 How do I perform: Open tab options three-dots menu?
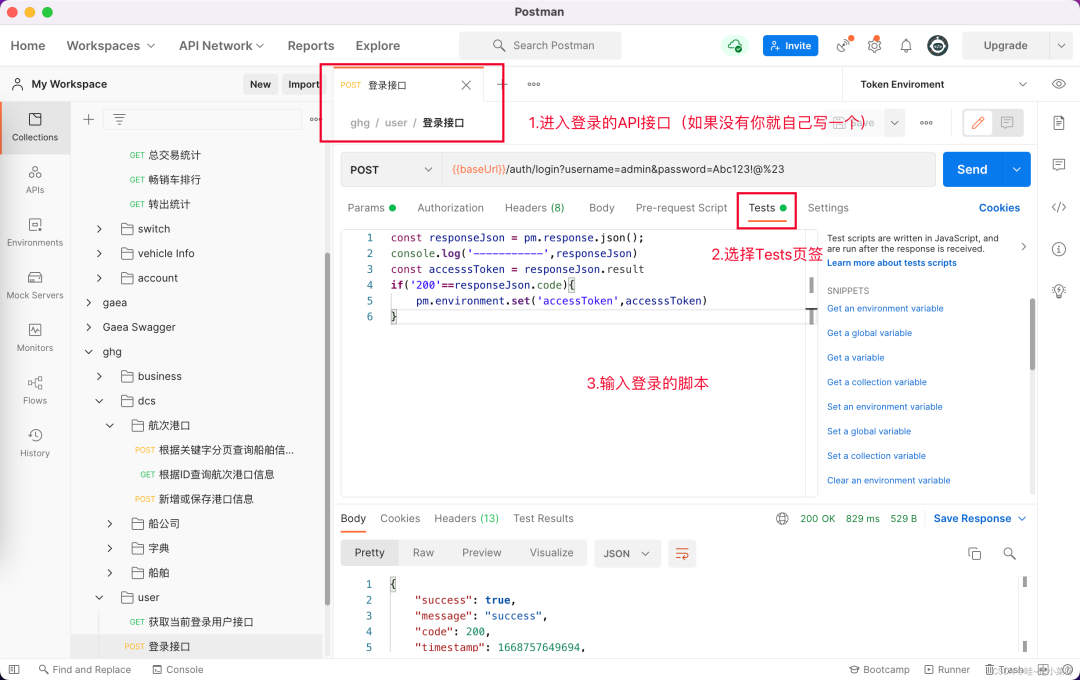pyautogui.click(x=533, y=85)
